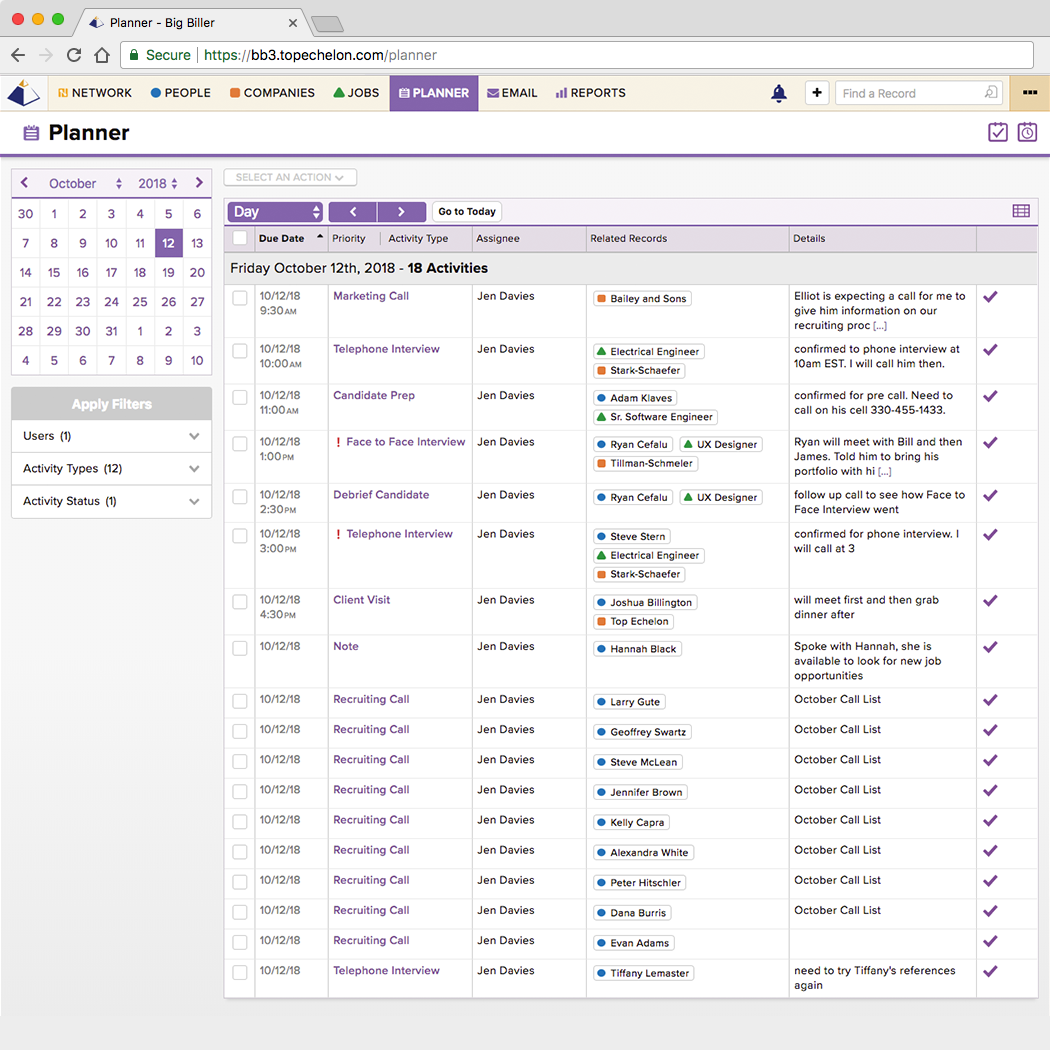1050x1050 pixels.
Task: Switch to grid view icon
Action: 1021,211
